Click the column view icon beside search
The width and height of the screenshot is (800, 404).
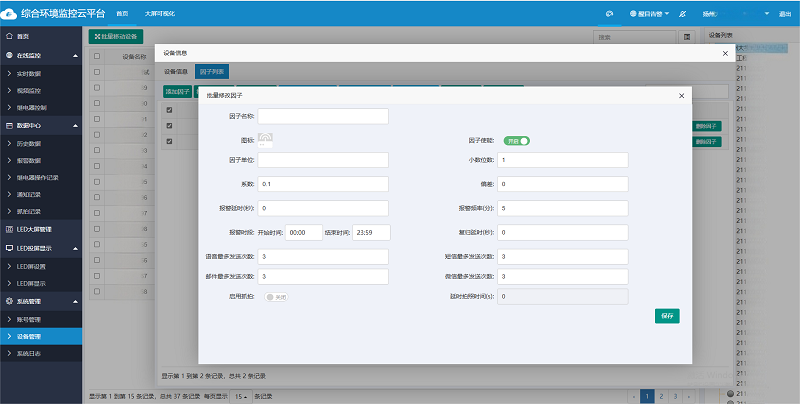click(687, 36)
